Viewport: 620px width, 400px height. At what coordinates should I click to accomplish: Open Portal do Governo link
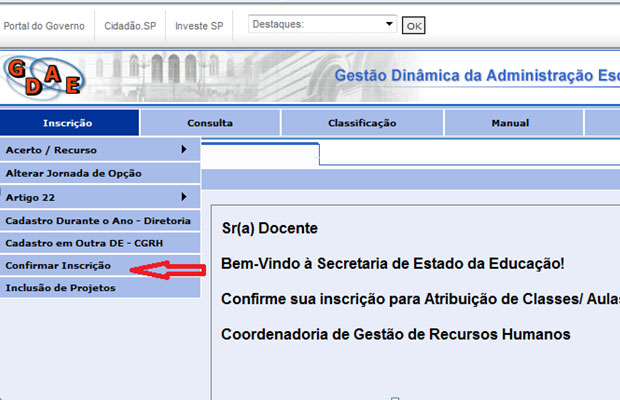click(43, 25)
